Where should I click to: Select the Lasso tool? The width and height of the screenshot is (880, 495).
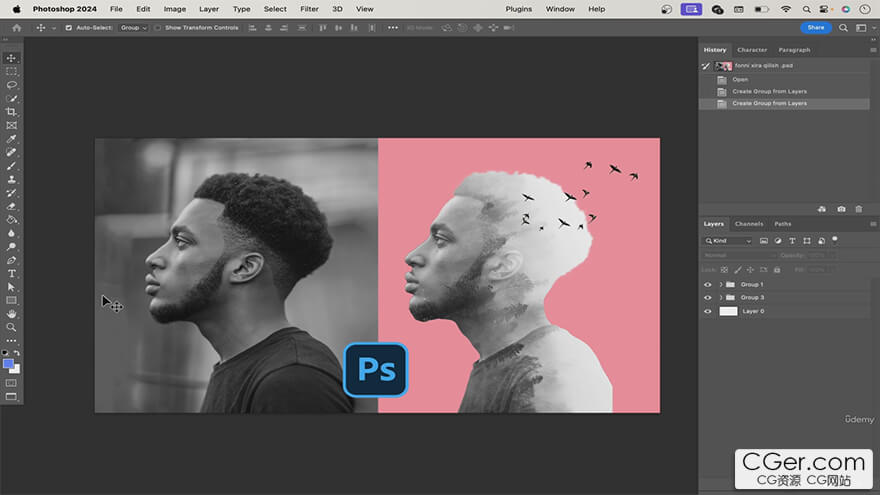point(12,85)
